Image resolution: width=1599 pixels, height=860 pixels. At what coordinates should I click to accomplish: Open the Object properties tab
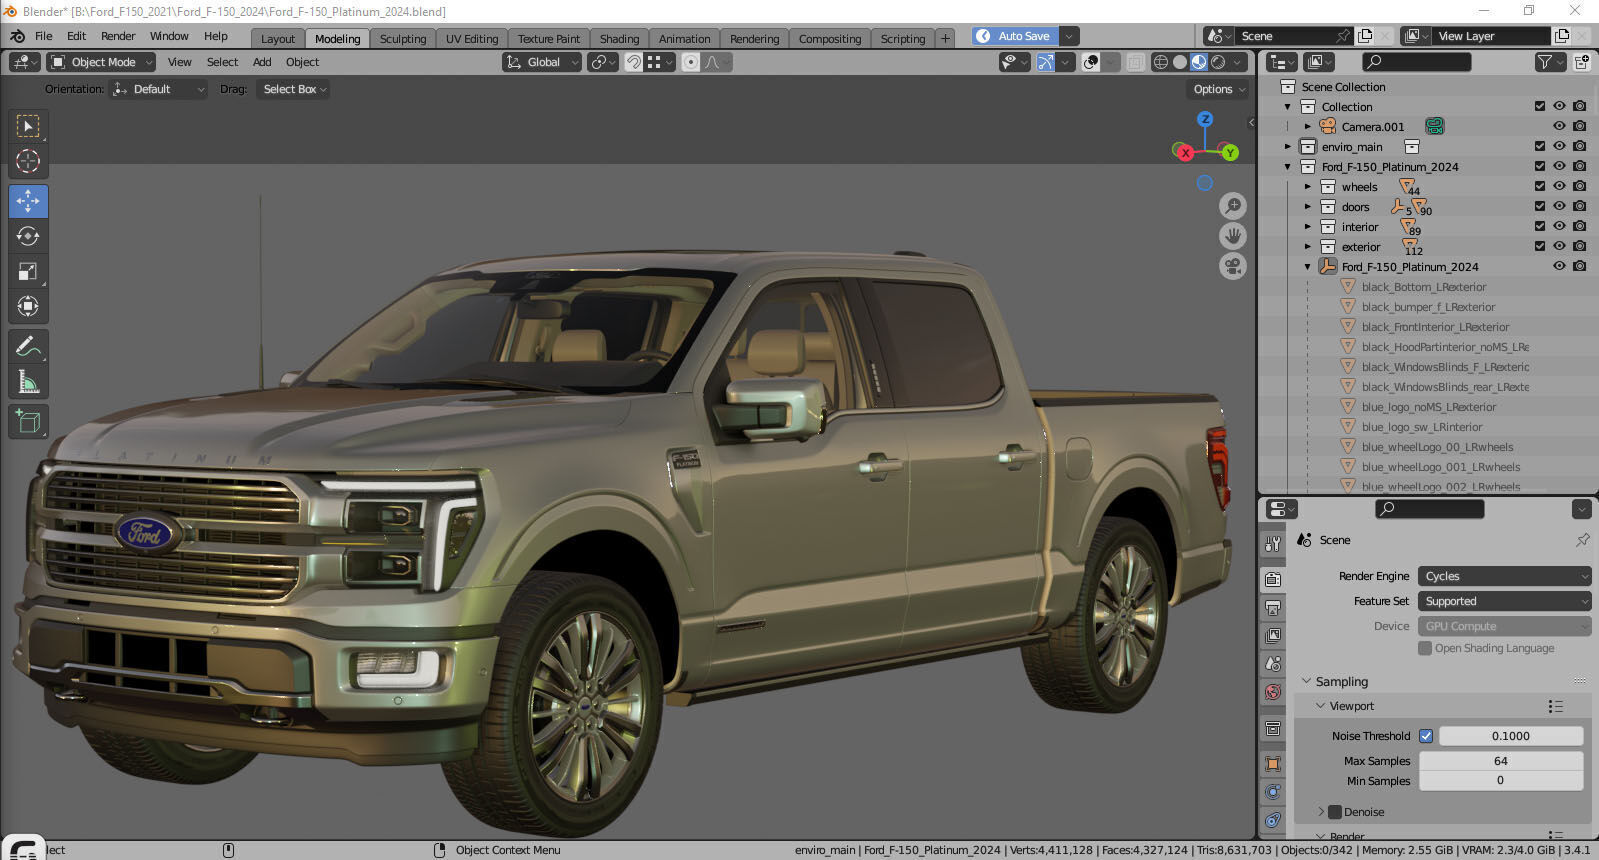(1273, 763)
